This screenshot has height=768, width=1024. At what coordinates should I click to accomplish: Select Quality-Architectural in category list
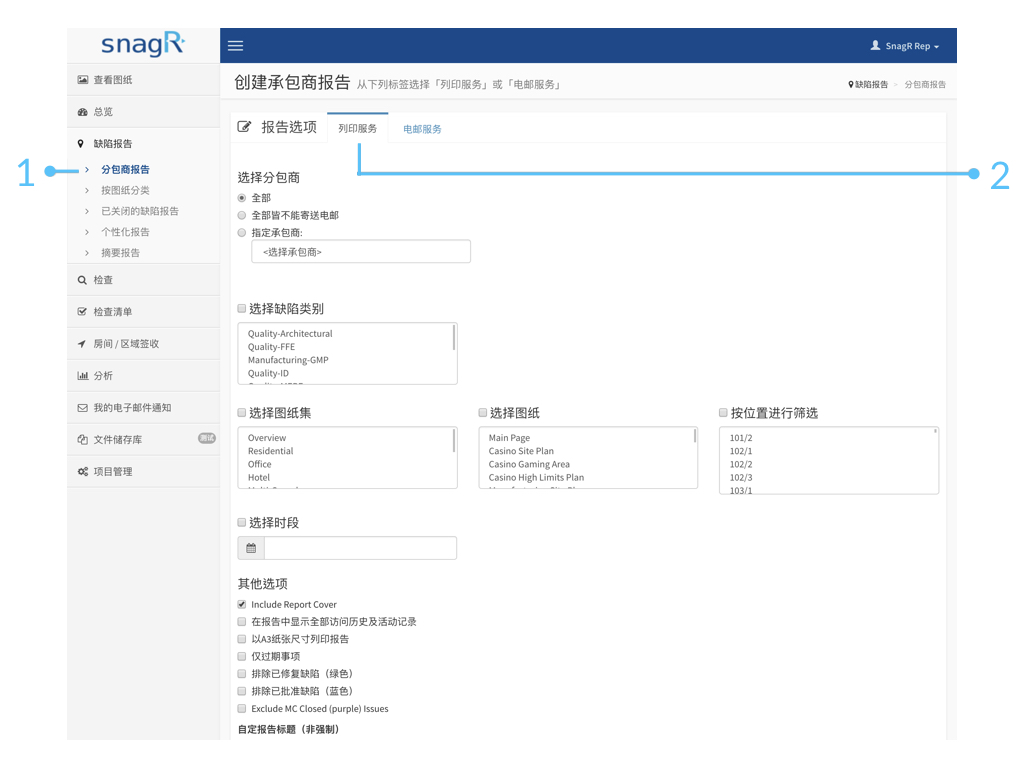pyautogui.click(x=290, y=334)
